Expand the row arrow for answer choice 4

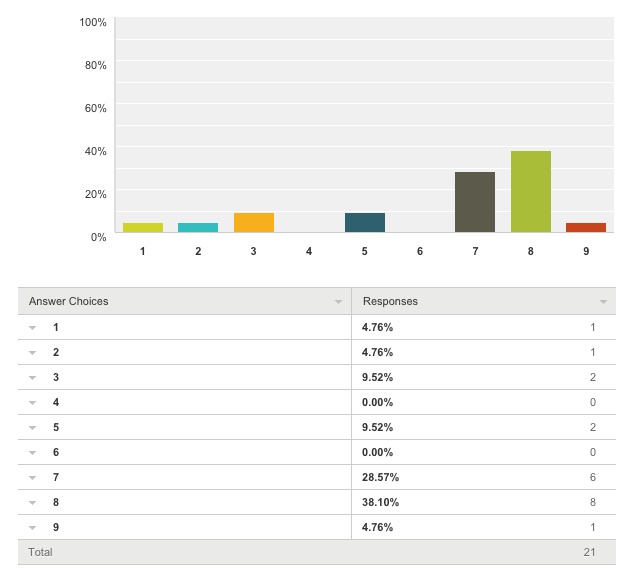click(33, 403)
